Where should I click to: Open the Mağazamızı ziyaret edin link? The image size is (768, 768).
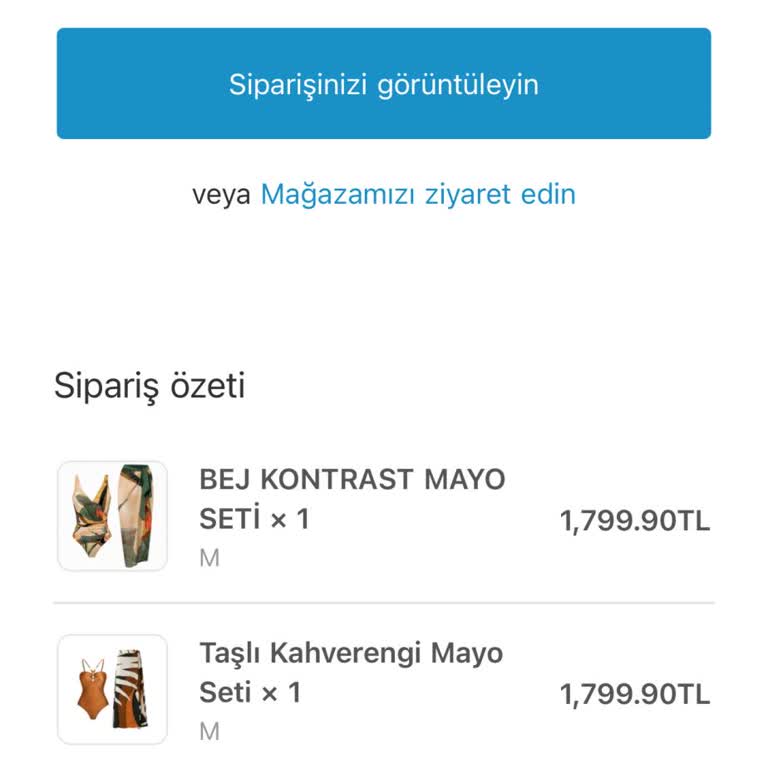click(418, 194)
